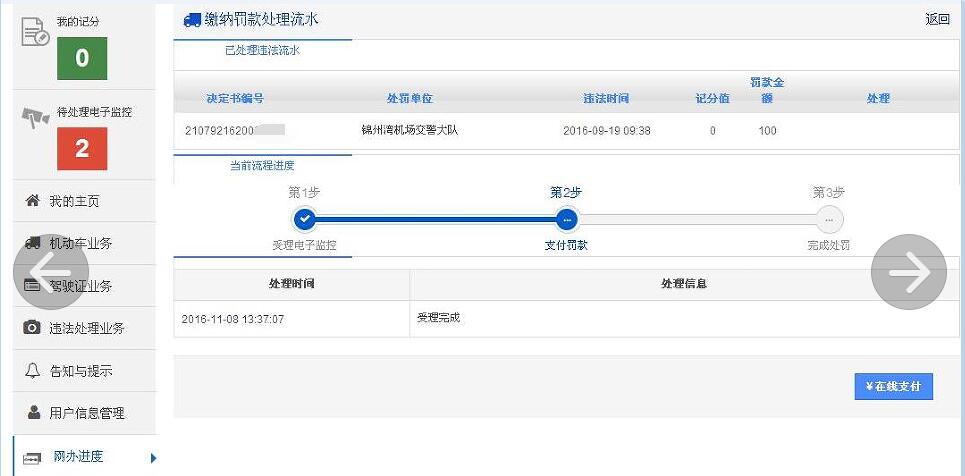Click the surveillance camera icon
This screenshot has width=965, height=476.
[x=36, y=117]
